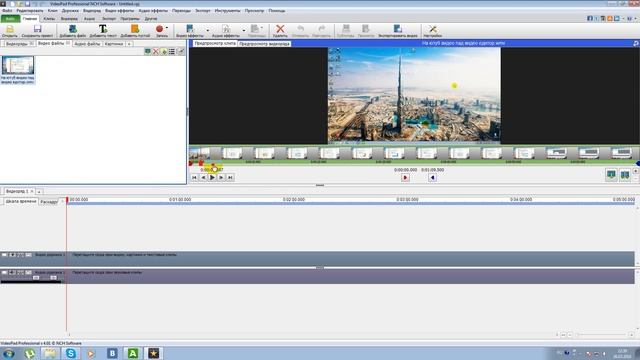
Task: Mute the audio track with its speaker toggle
Action: (12, 272)
